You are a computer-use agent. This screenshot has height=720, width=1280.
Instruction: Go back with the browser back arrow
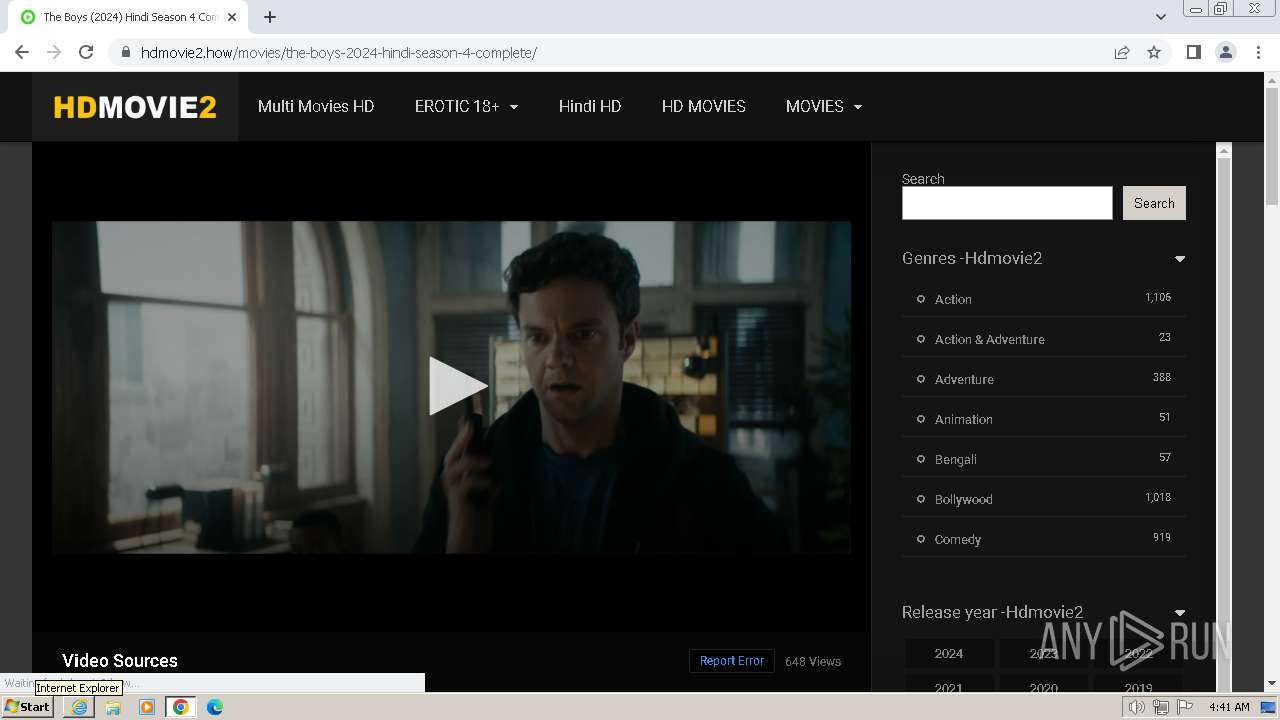22,52
